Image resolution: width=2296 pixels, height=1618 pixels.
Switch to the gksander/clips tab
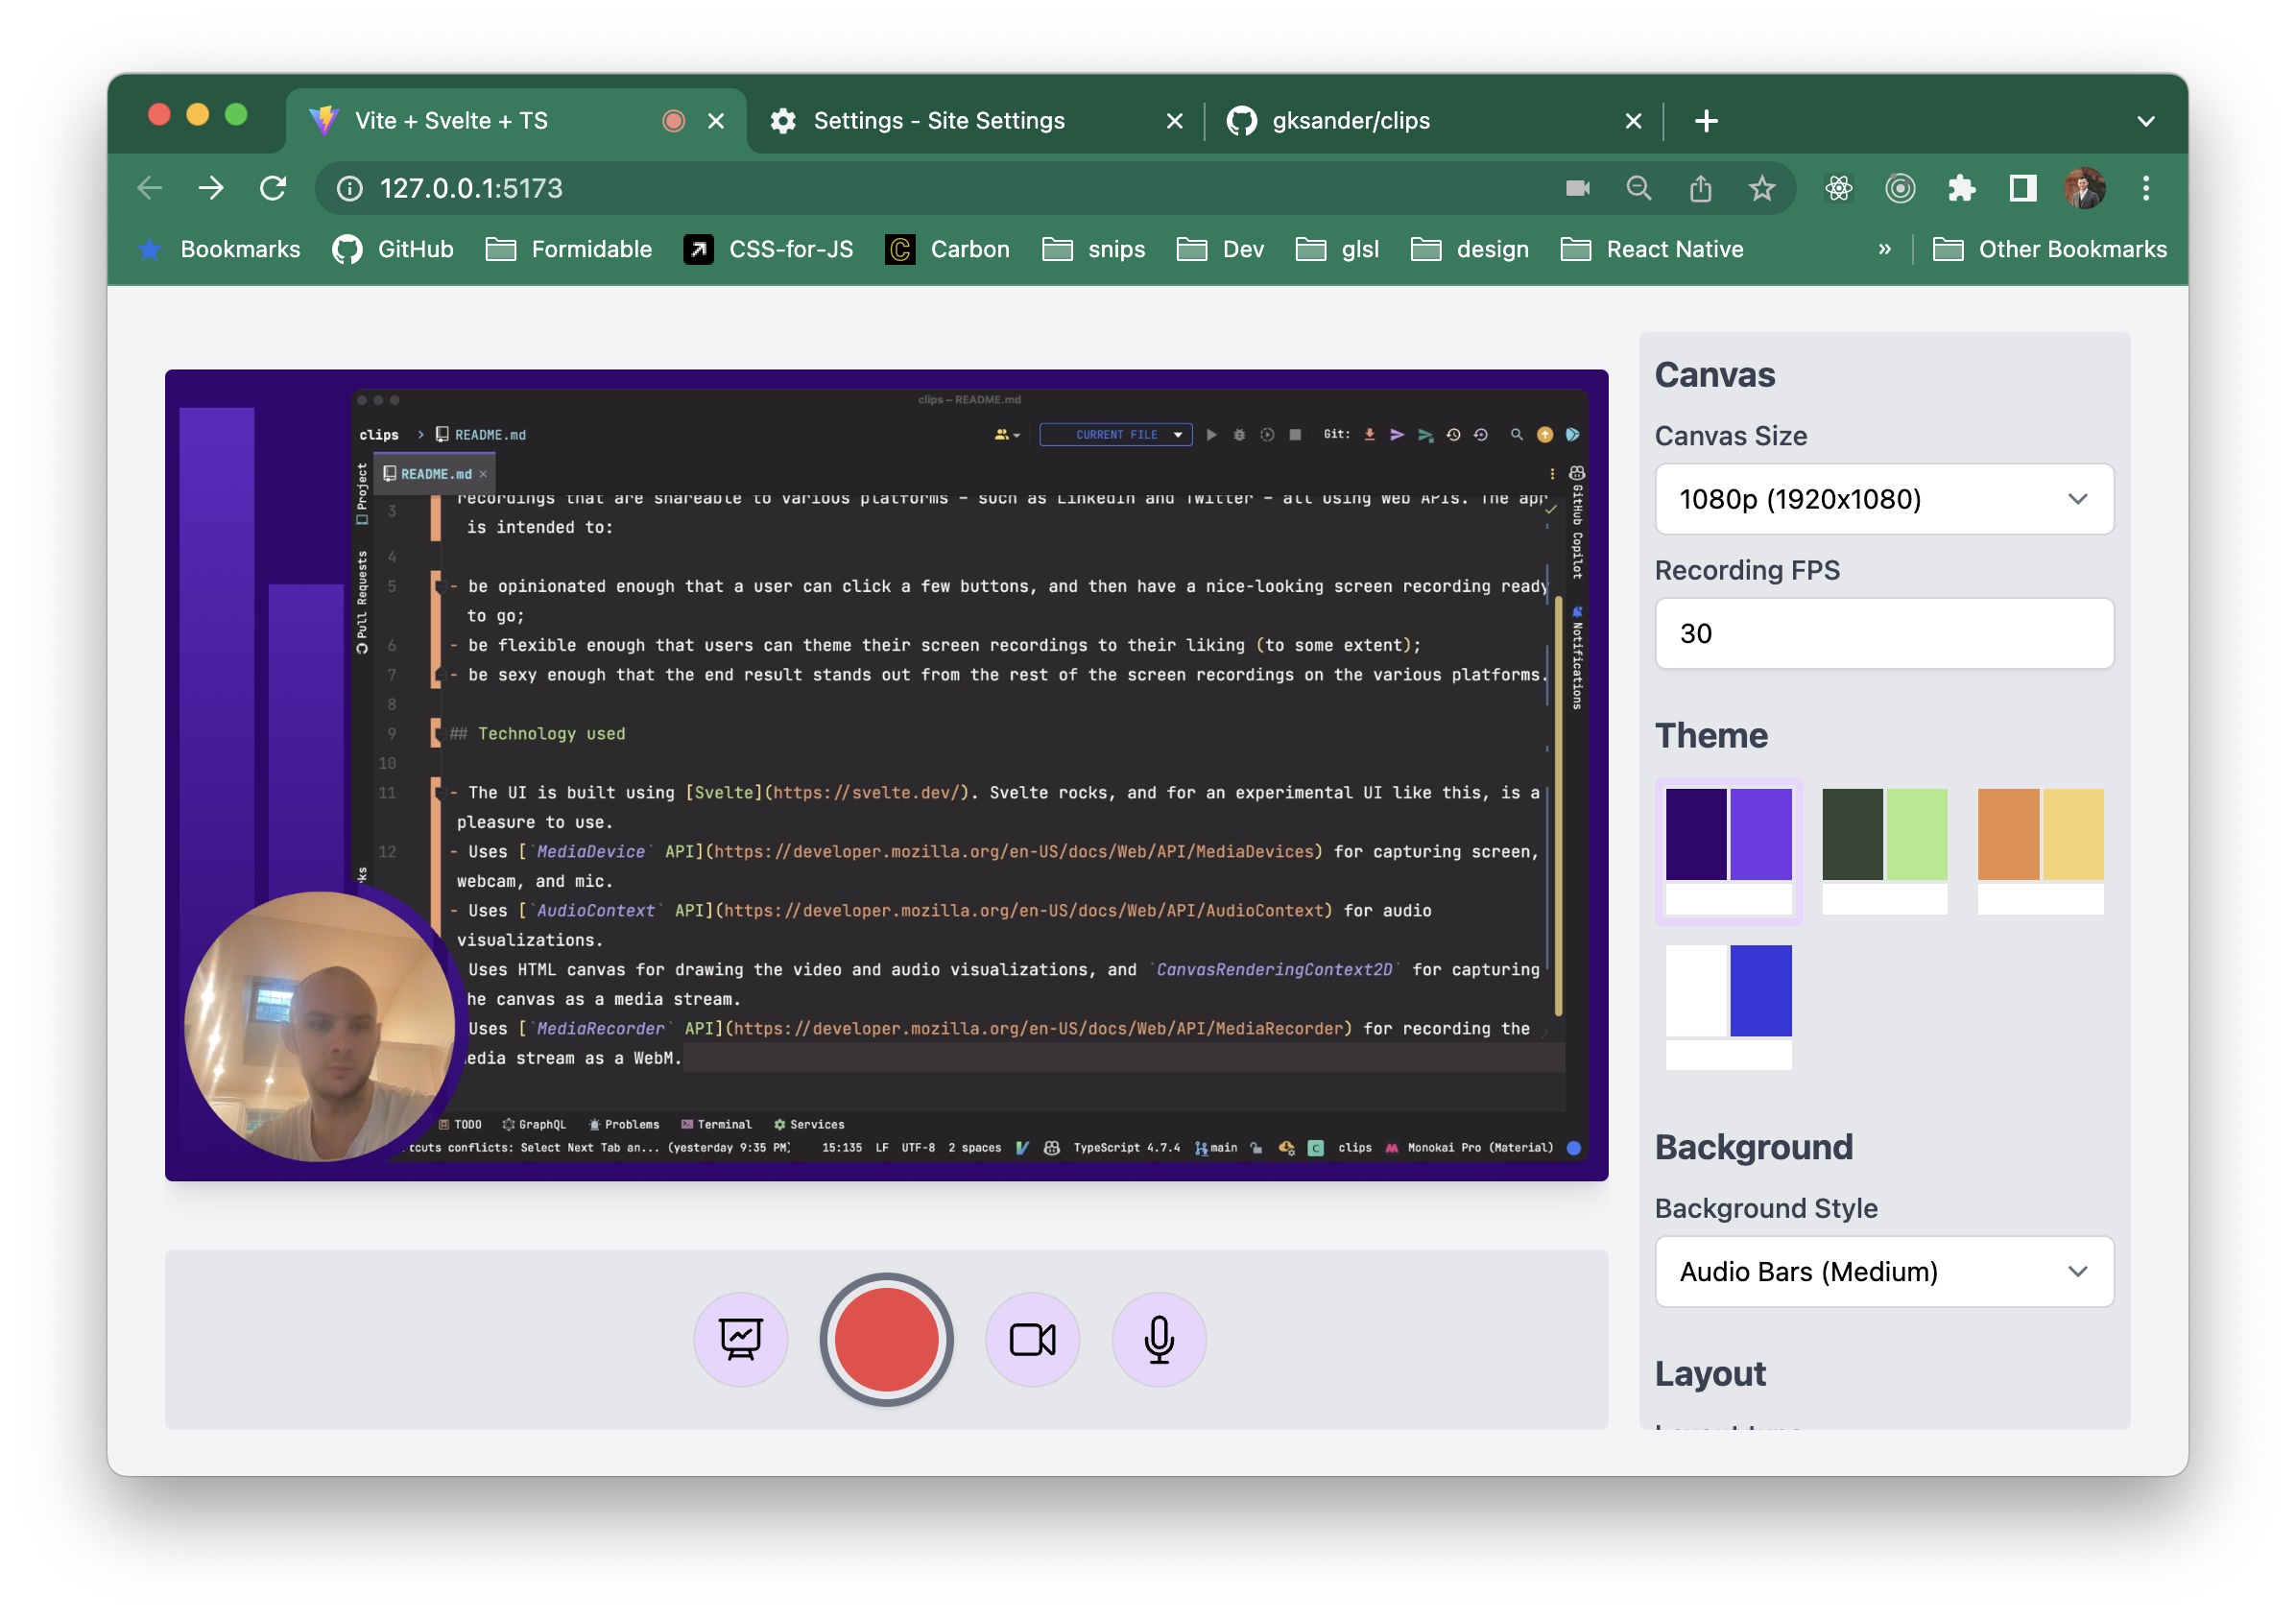click(1350, 121)
